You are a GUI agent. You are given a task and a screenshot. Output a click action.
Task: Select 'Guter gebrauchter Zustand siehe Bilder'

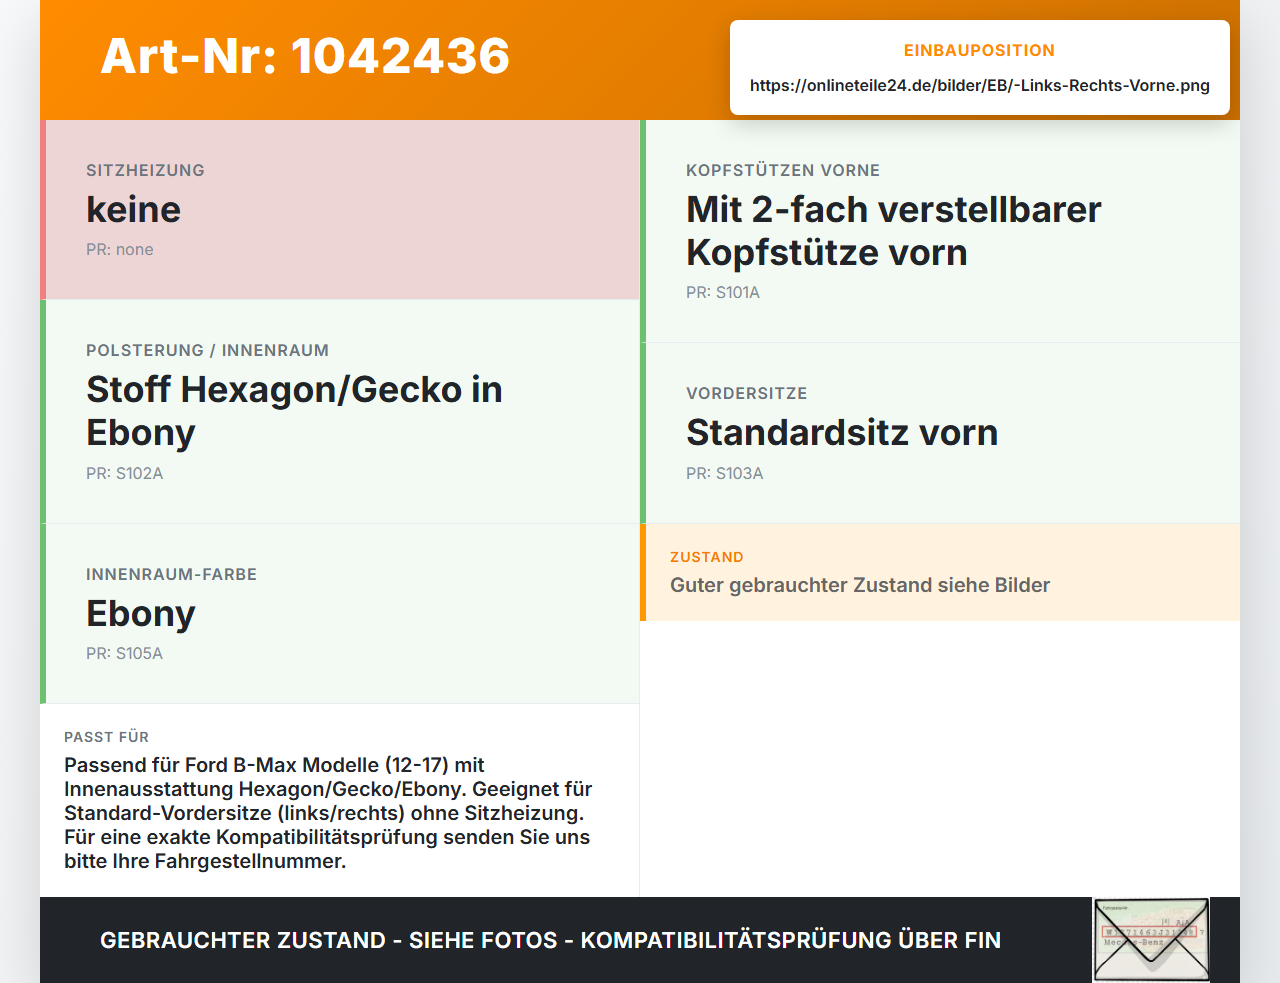(x=860, y=585)
